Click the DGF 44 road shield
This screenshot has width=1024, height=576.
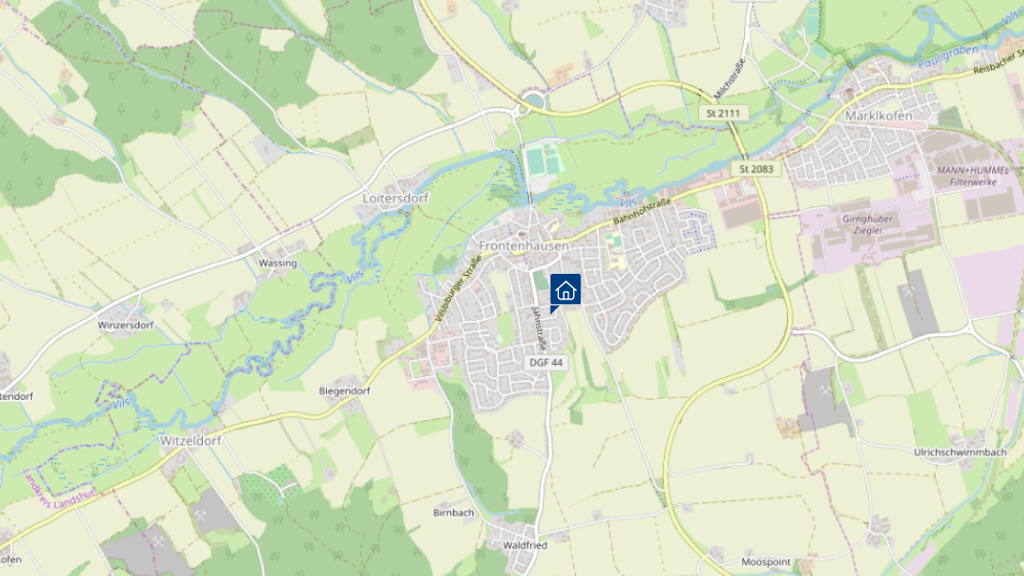tap(546, 362)
